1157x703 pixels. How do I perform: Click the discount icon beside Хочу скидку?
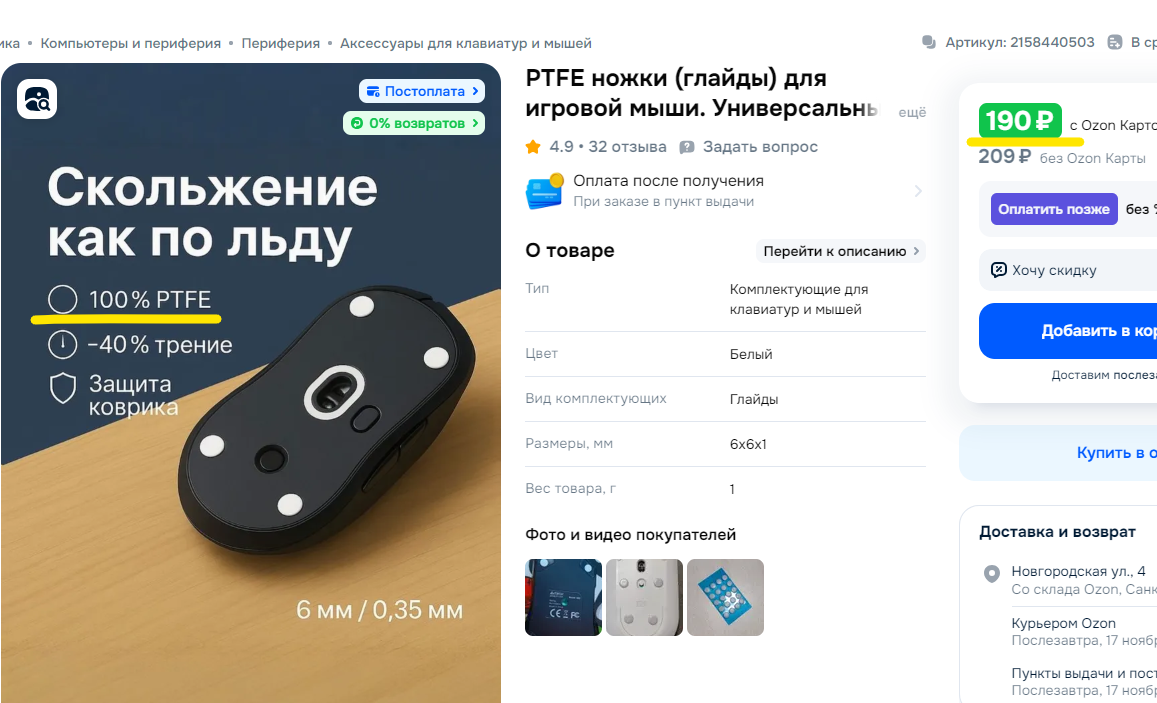tap(998, 270)
